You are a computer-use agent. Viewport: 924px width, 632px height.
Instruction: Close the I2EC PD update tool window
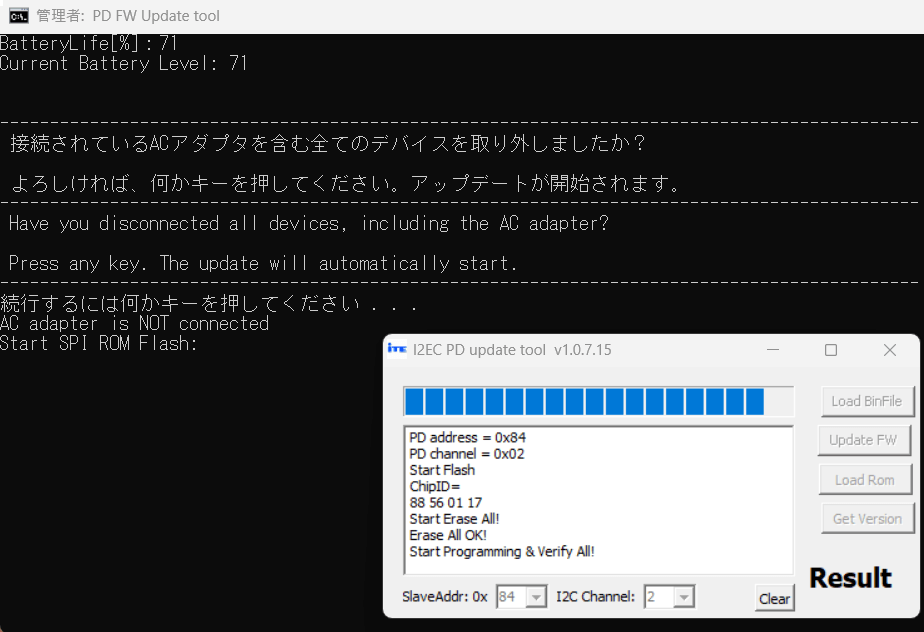tap(889, 350)
